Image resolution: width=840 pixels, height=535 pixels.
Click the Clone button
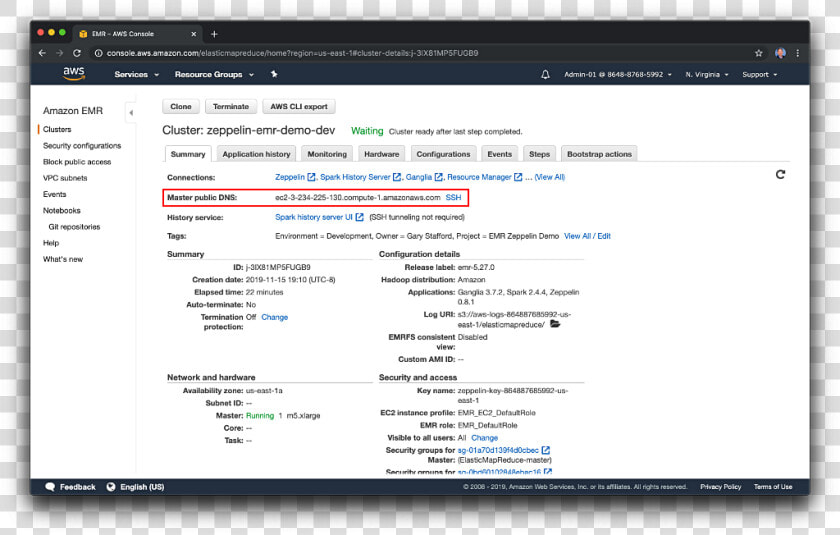(181, 107)
